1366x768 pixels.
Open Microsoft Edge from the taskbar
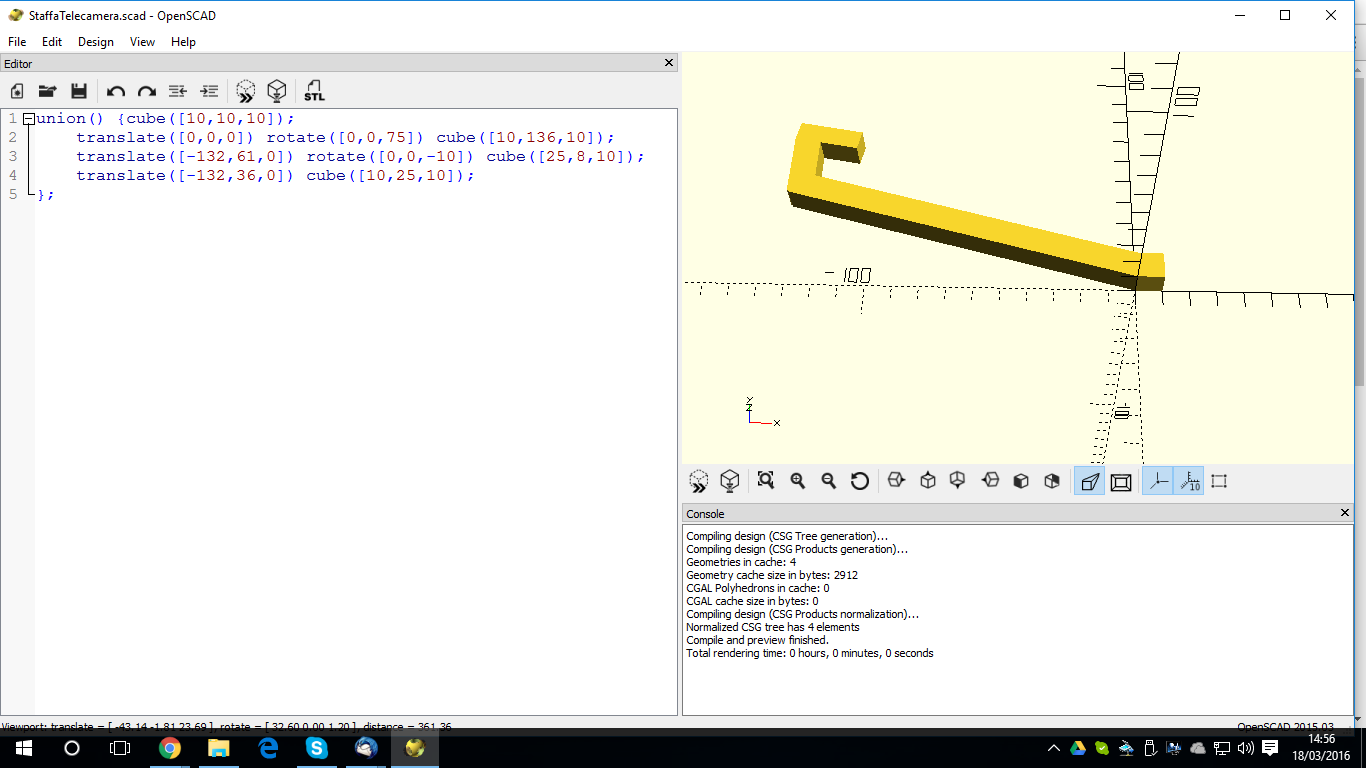[268, 748]
